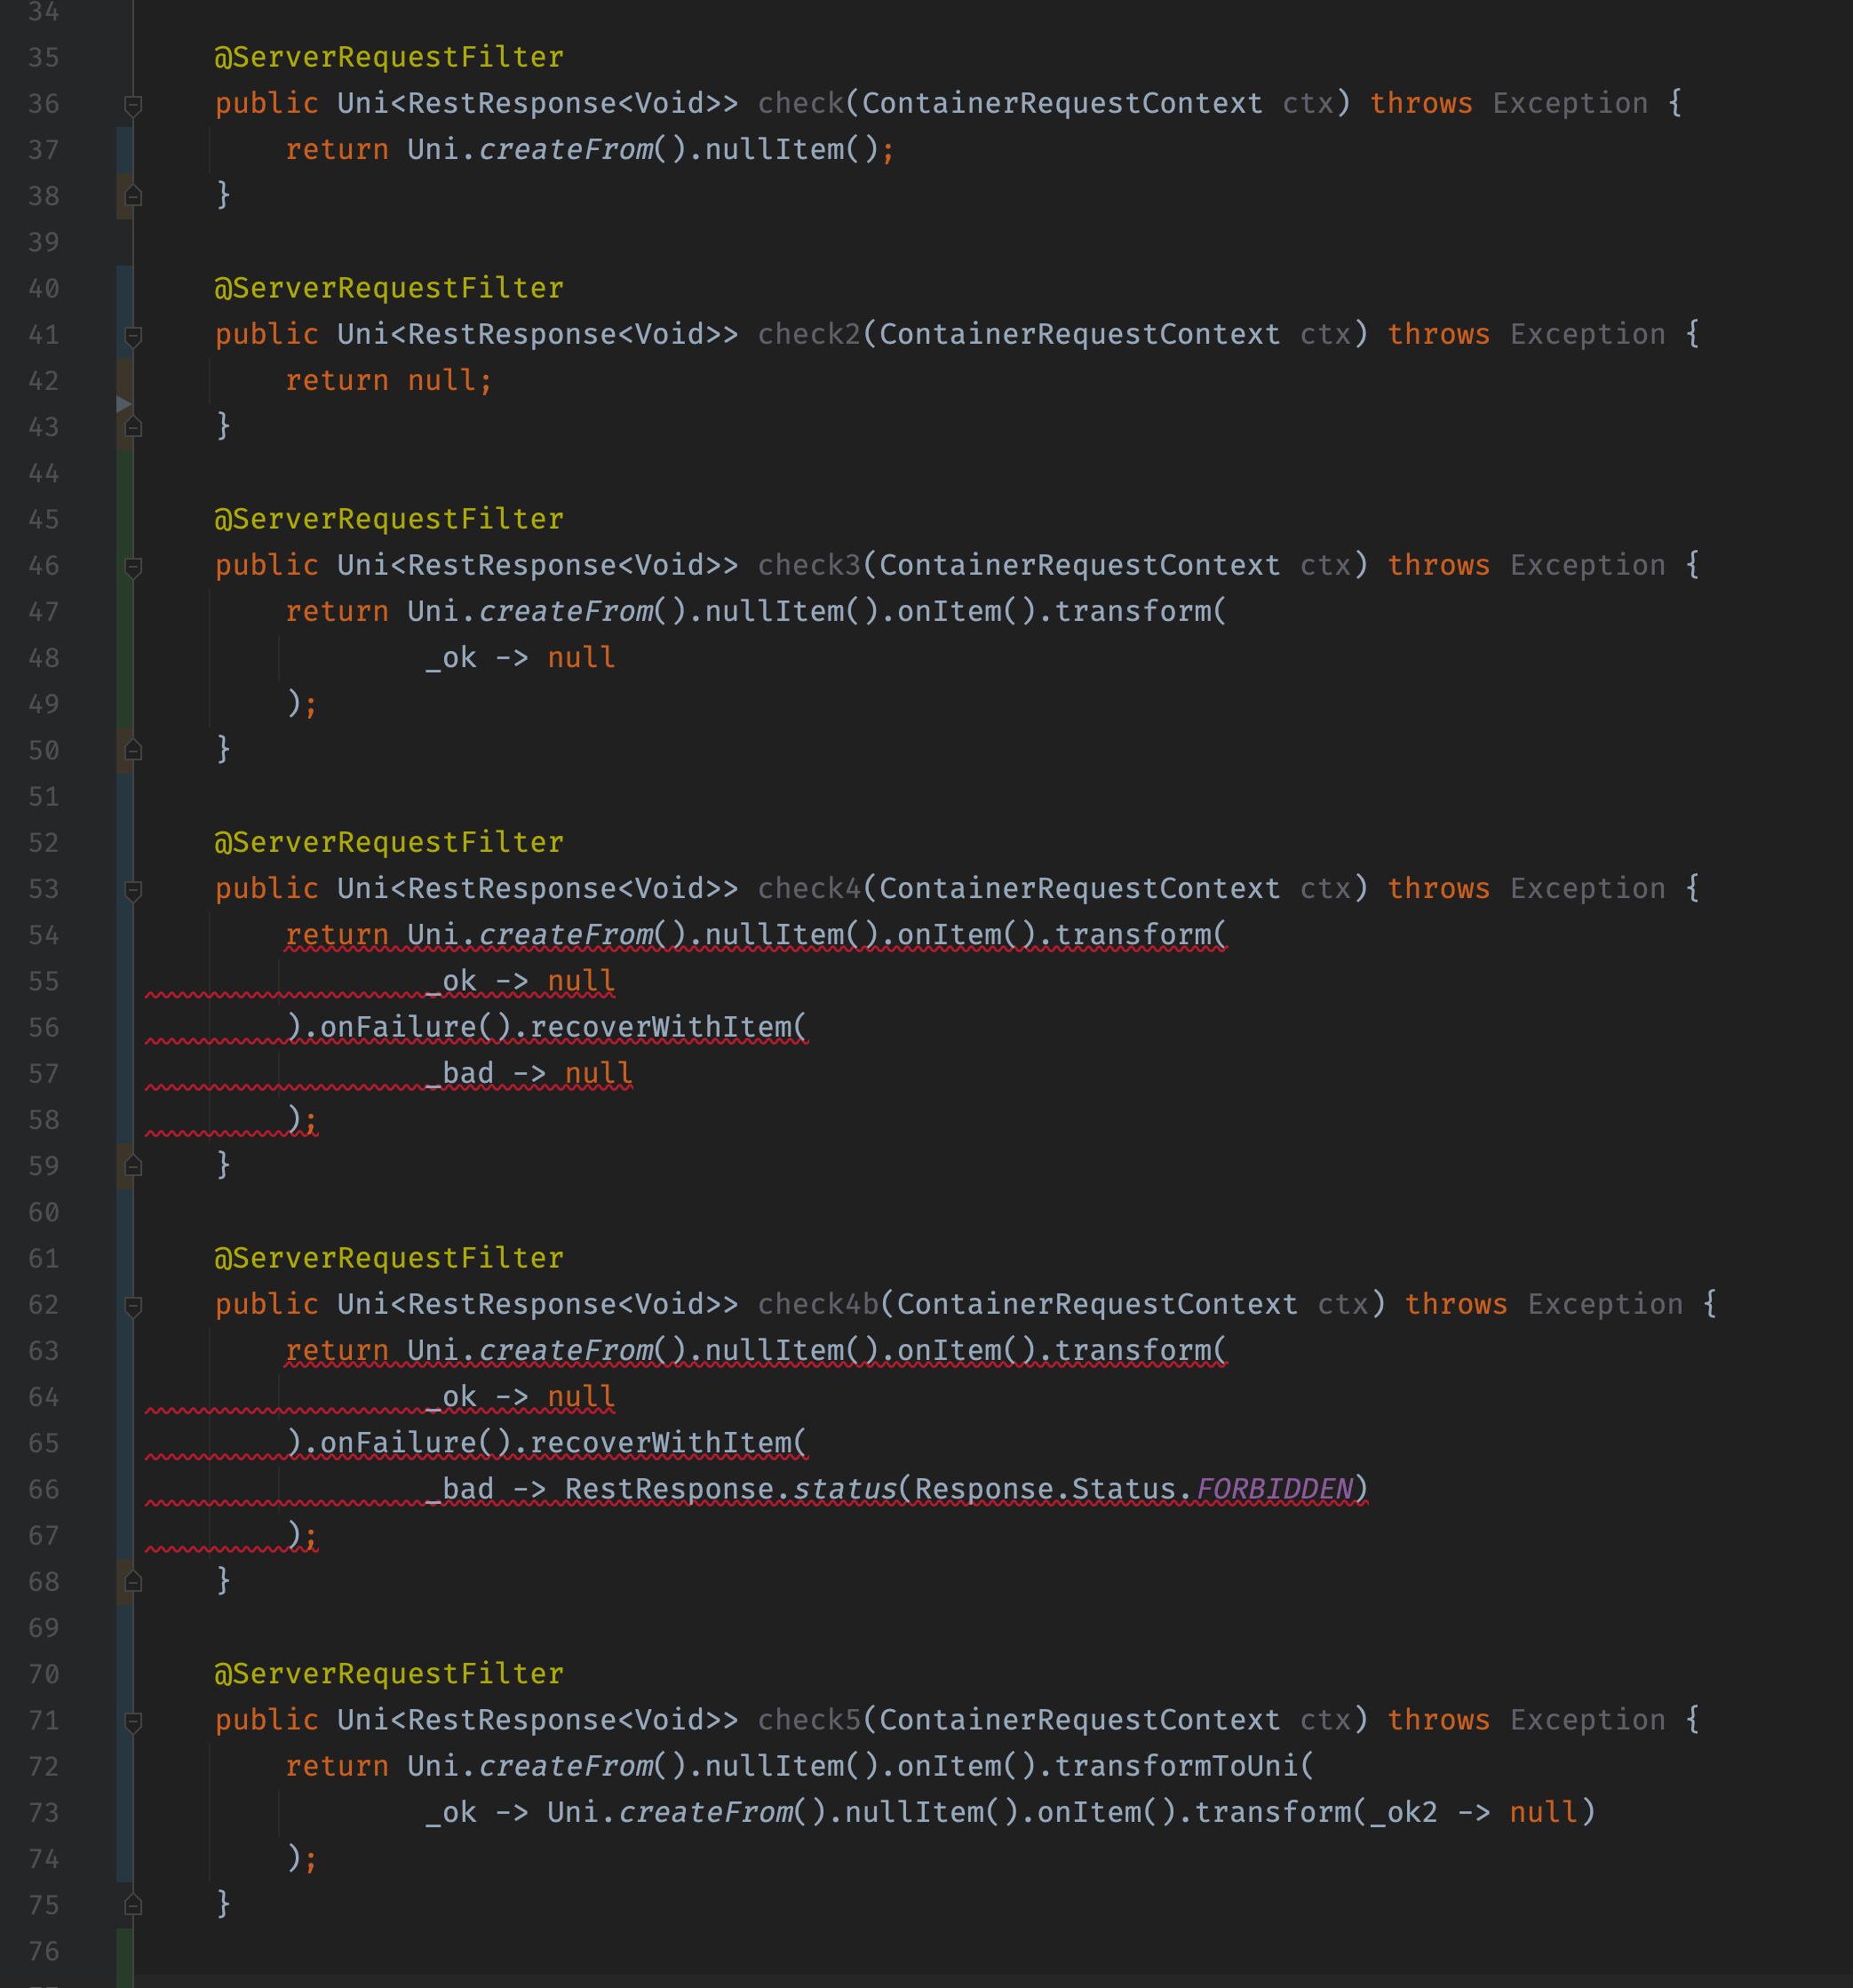
Task: Click method name check4b
Action: 818,1305
